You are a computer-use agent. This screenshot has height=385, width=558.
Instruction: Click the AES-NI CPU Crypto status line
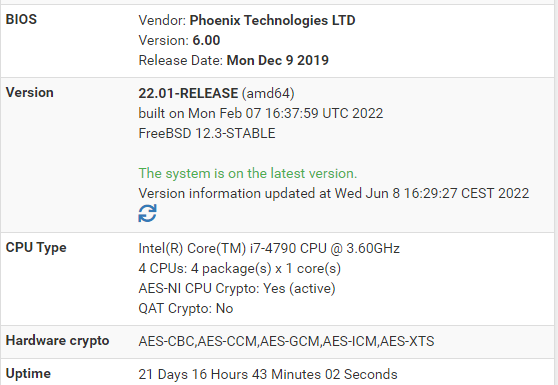[237, 288]
